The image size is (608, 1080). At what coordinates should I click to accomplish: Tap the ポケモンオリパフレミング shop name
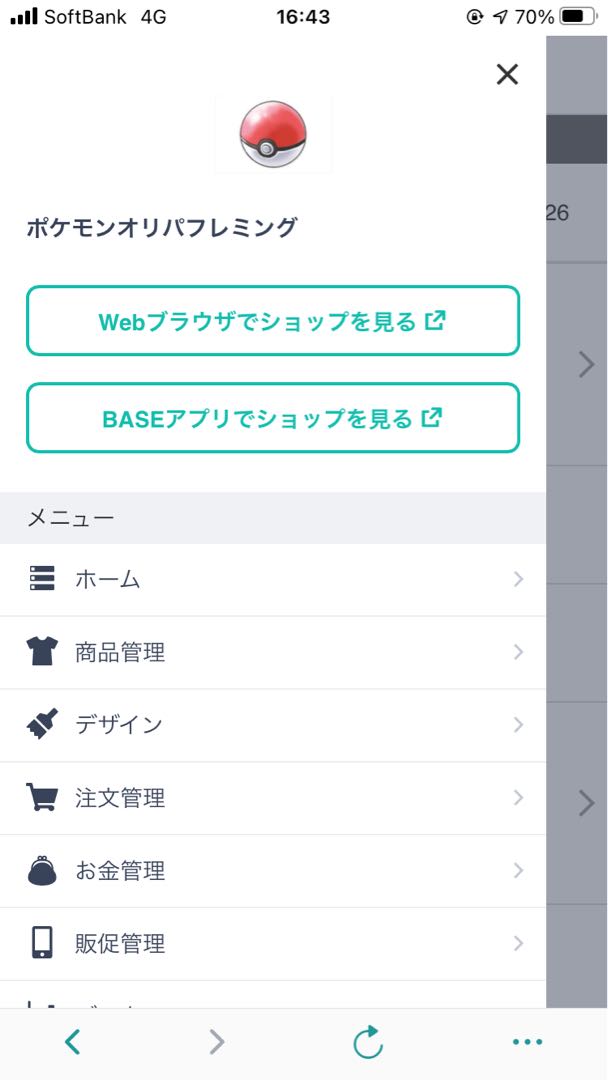pos(162,228)
